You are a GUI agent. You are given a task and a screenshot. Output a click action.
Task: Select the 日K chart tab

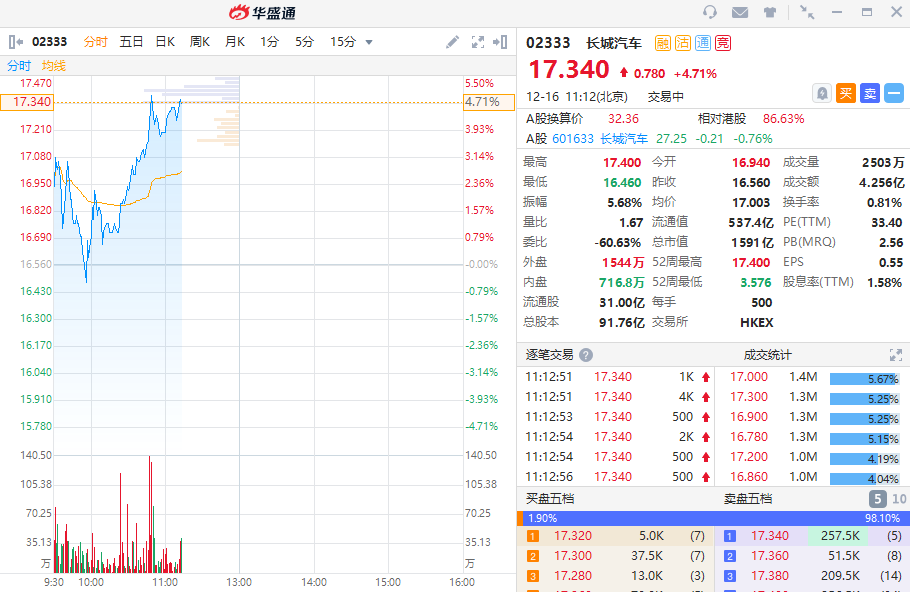[x=165, y=42]
